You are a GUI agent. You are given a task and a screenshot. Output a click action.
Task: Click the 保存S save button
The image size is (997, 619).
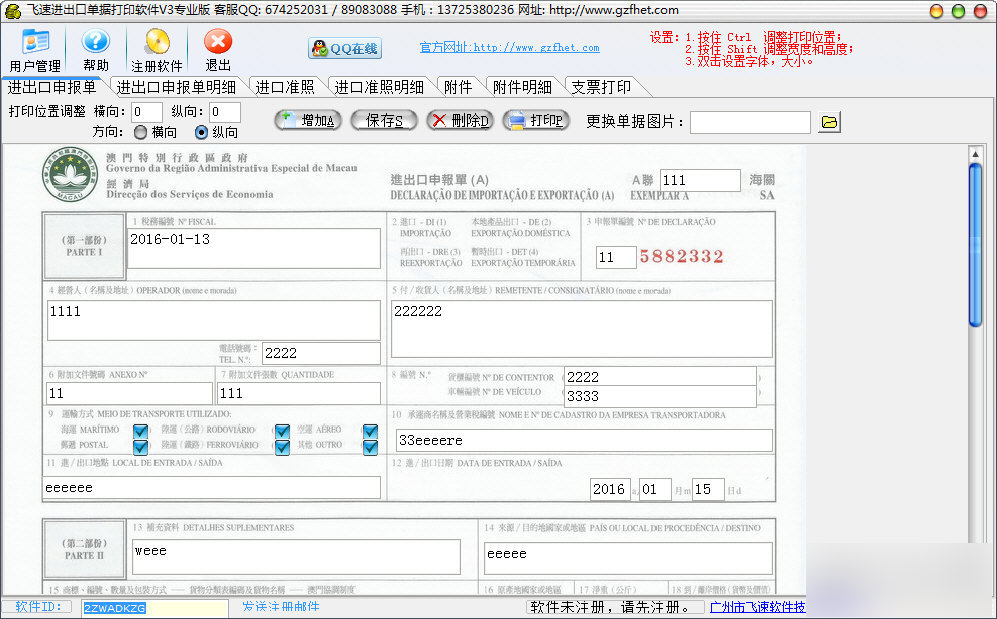(384, 121)
